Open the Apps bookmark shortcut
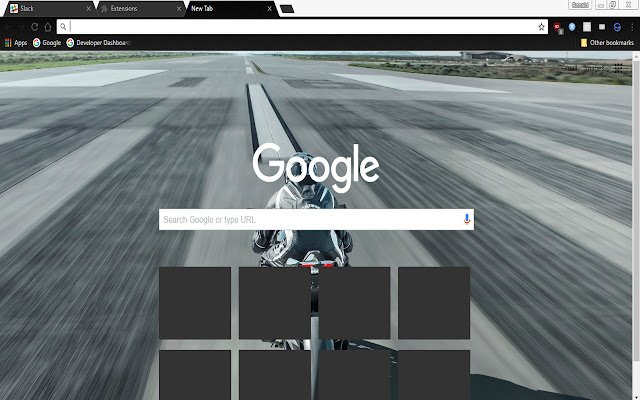 [16, 43]
